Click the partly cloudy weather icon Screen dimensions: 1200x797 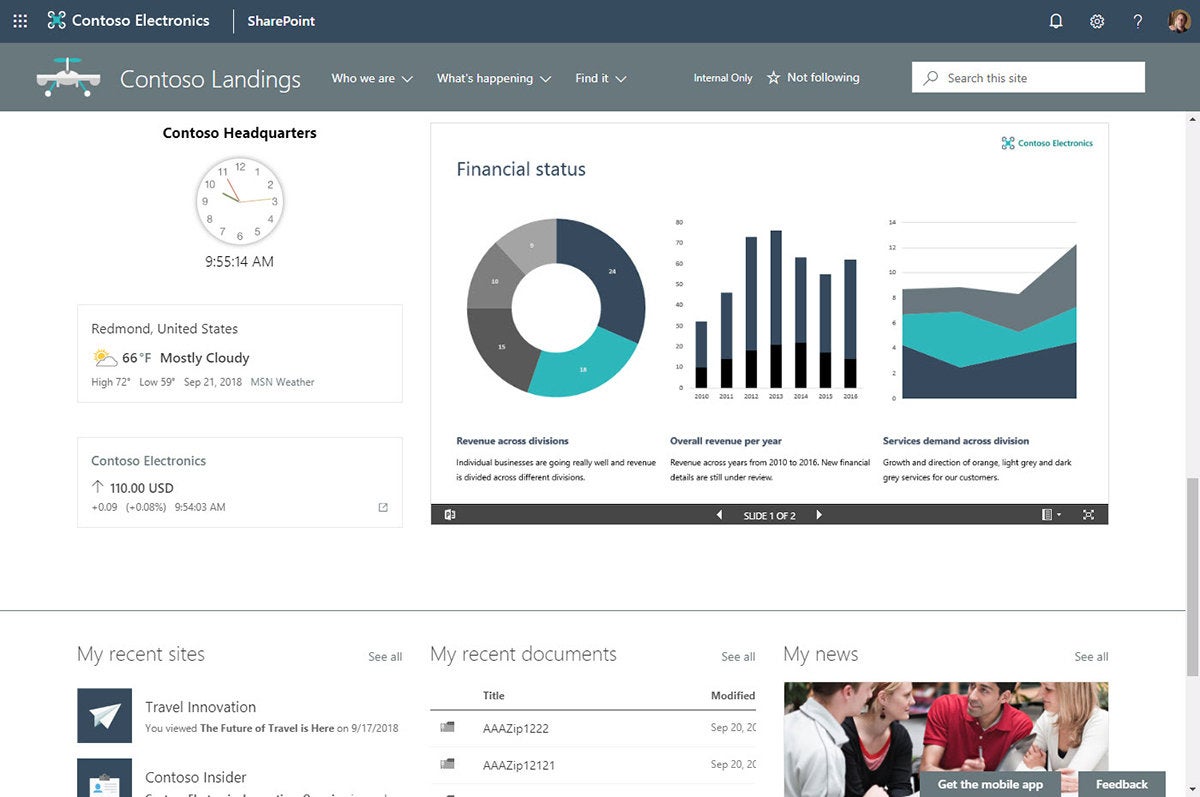(105, 357)
